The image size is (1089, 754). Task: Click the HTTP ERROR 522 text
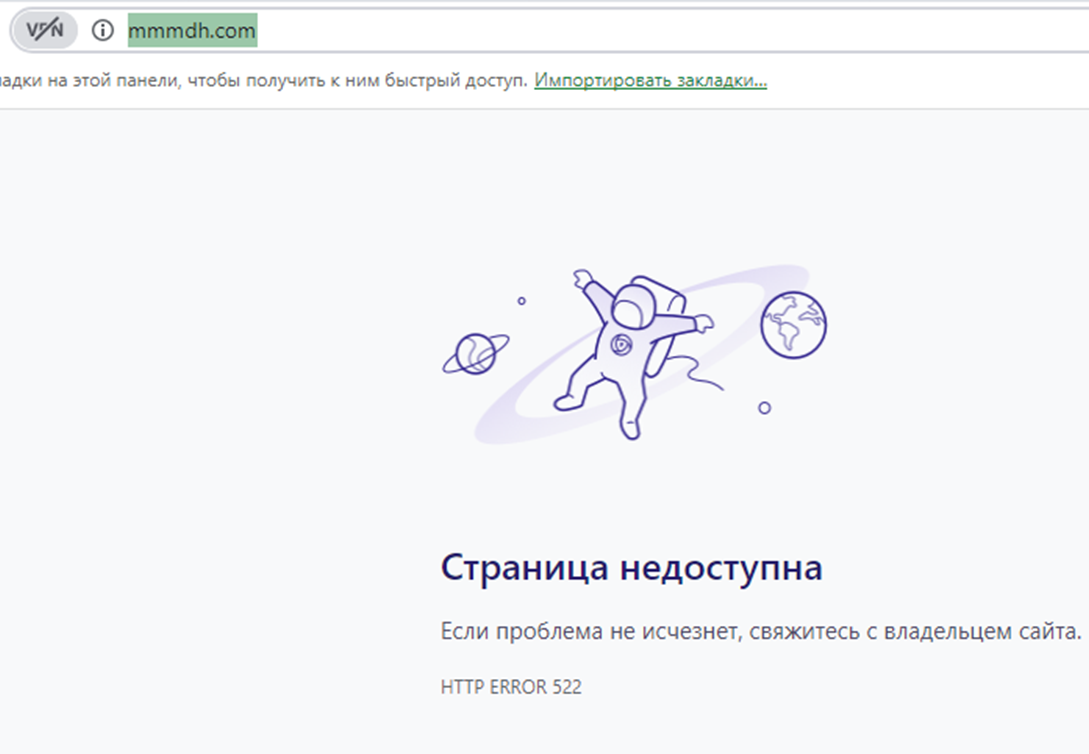point(510,687)
